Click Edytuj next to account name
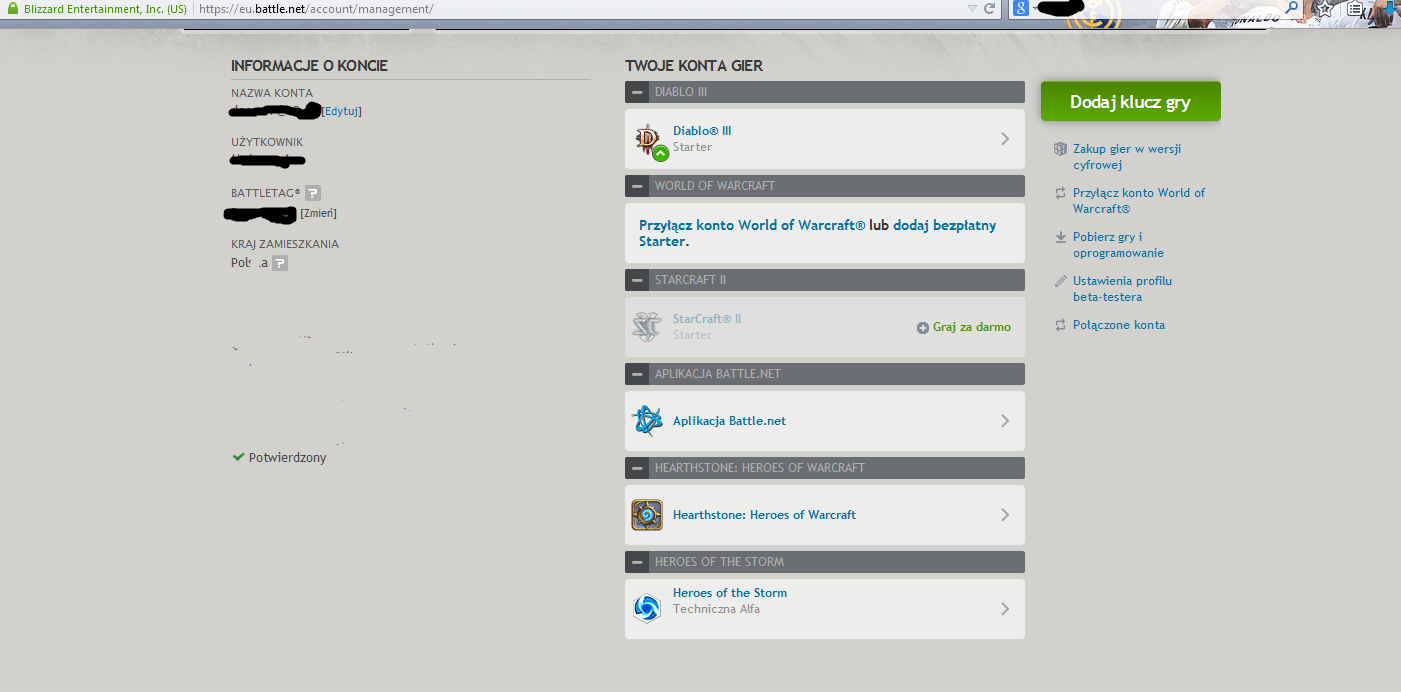The width and height of the screenshot is (1401, 692). [x=342, y=111]
